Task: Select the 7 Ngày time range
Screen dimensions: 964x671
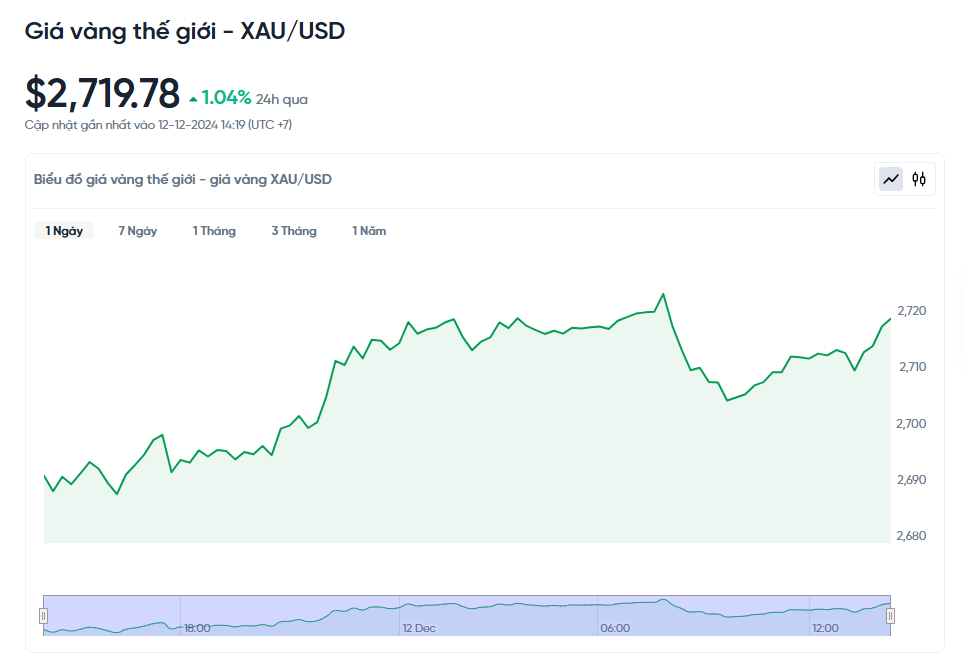Action: point(137,231)
